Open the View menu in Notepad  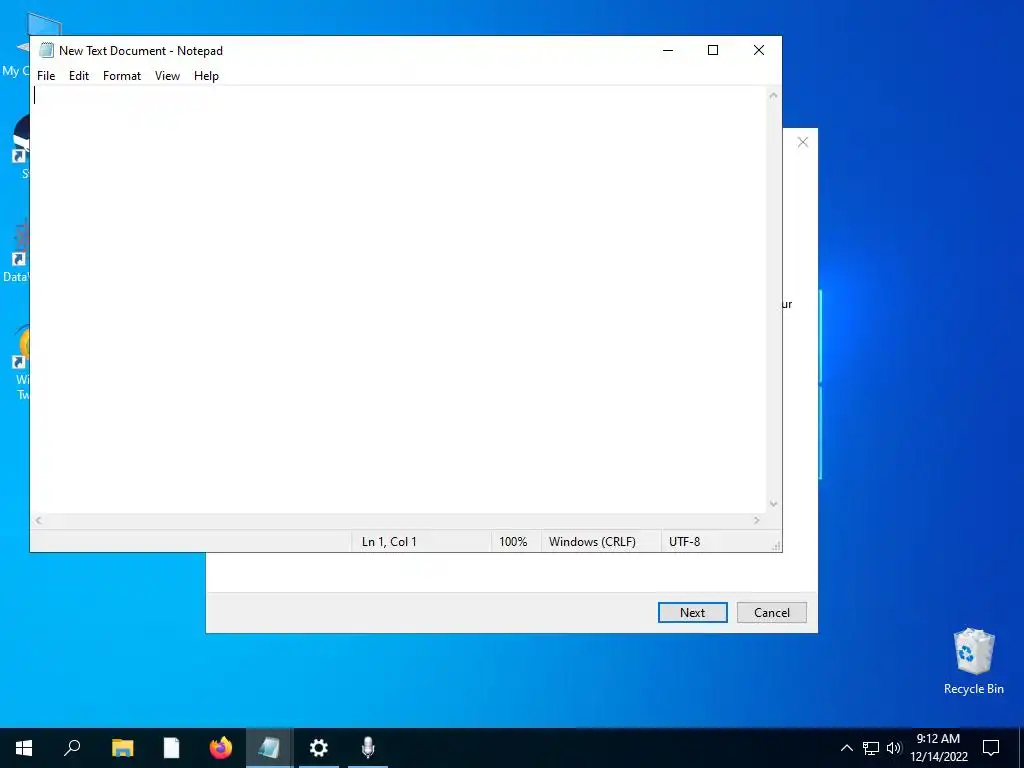coord(167,76)
